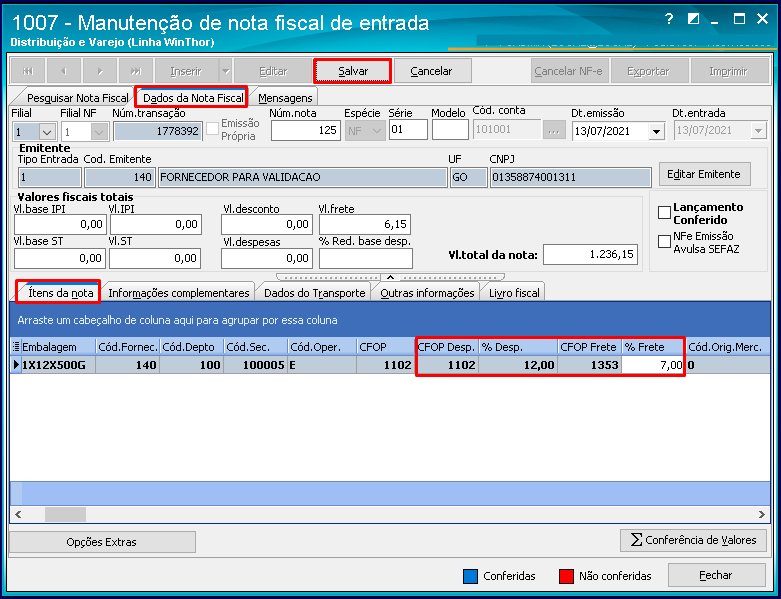Select the Dados da Nota Fiscal tab

[193, 98]
